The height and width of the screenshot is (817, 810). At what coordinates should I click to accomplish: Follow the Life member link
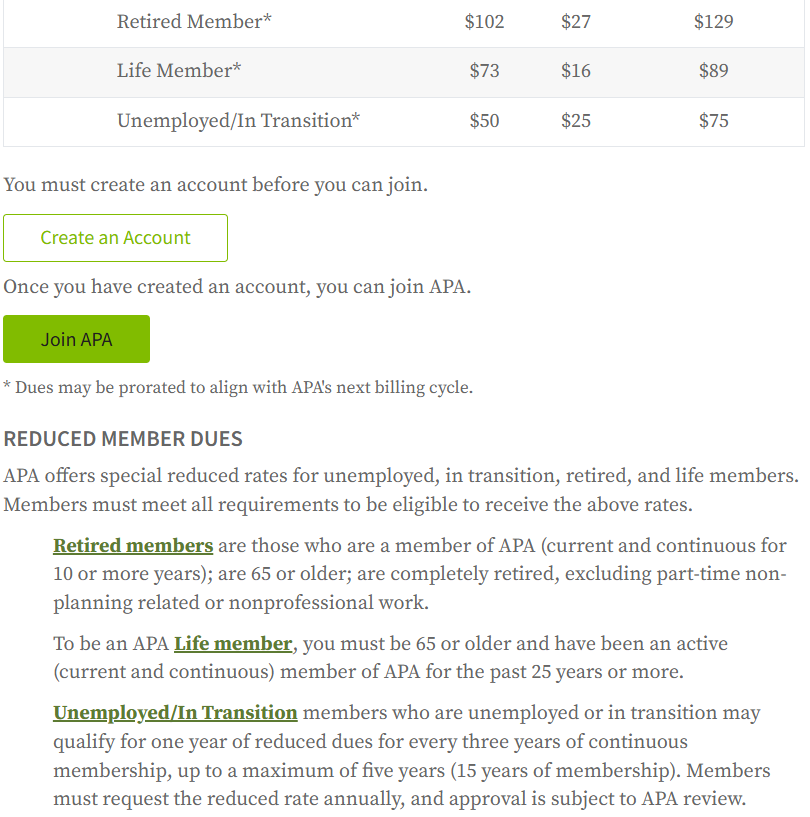click(233, 644)
